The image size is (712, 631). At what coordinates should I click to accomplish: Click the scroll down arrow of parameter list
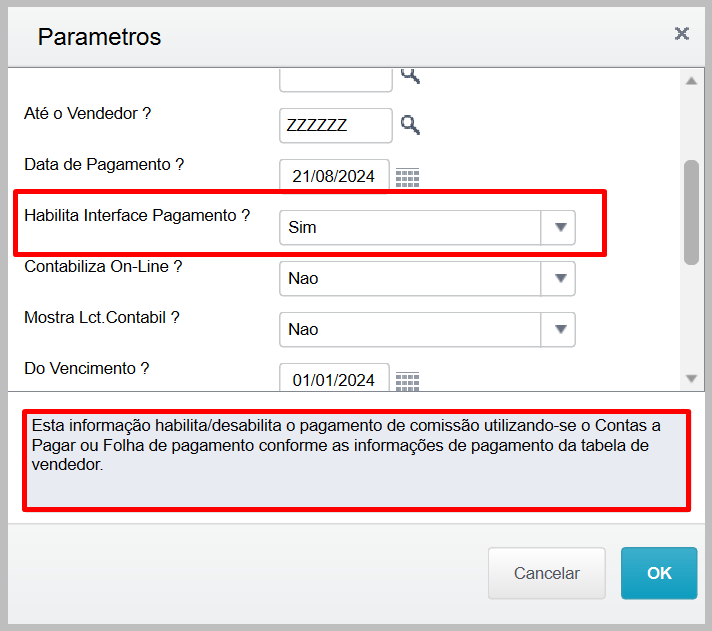tap(691, 379)
